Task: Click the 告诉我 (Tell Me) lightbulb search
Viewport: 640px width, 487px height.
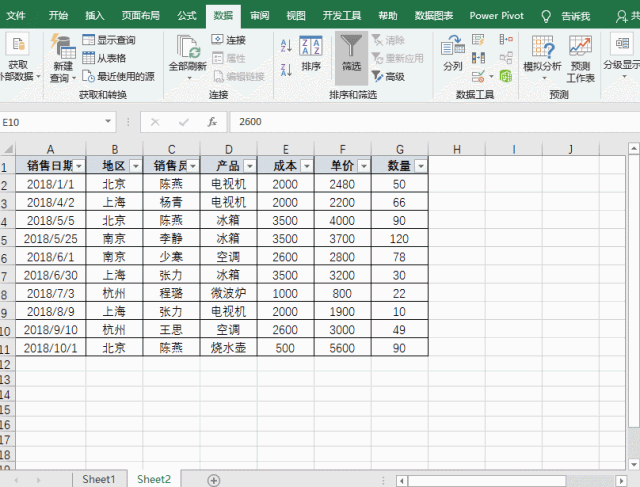Action: [566, 16]
